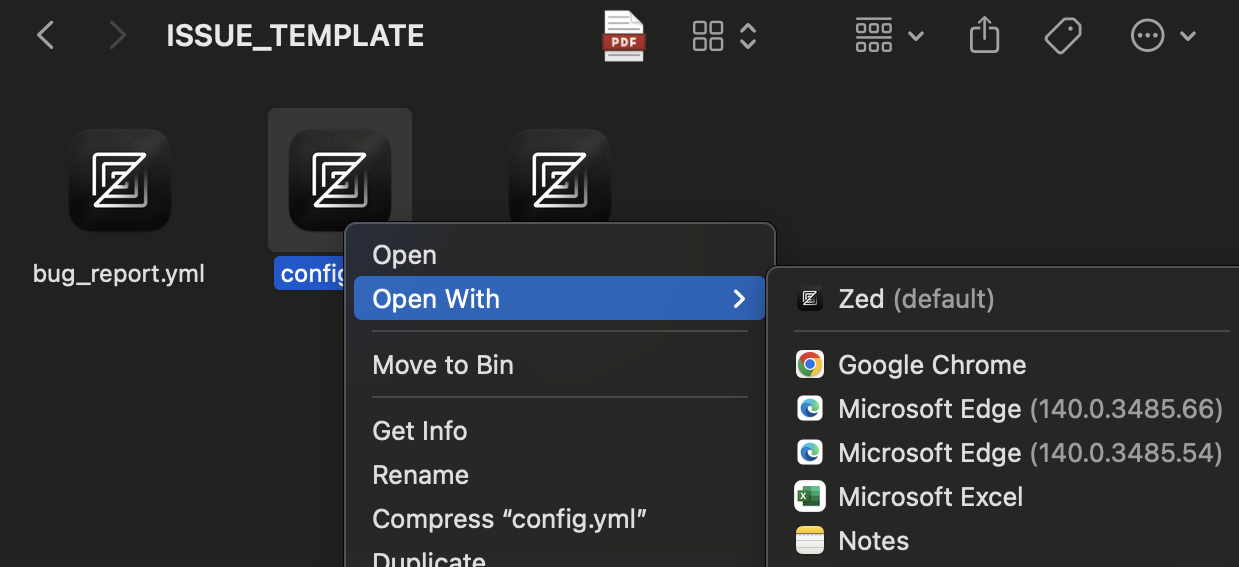
Task: Choose Get Info from context menu
Action: point(419,431)
